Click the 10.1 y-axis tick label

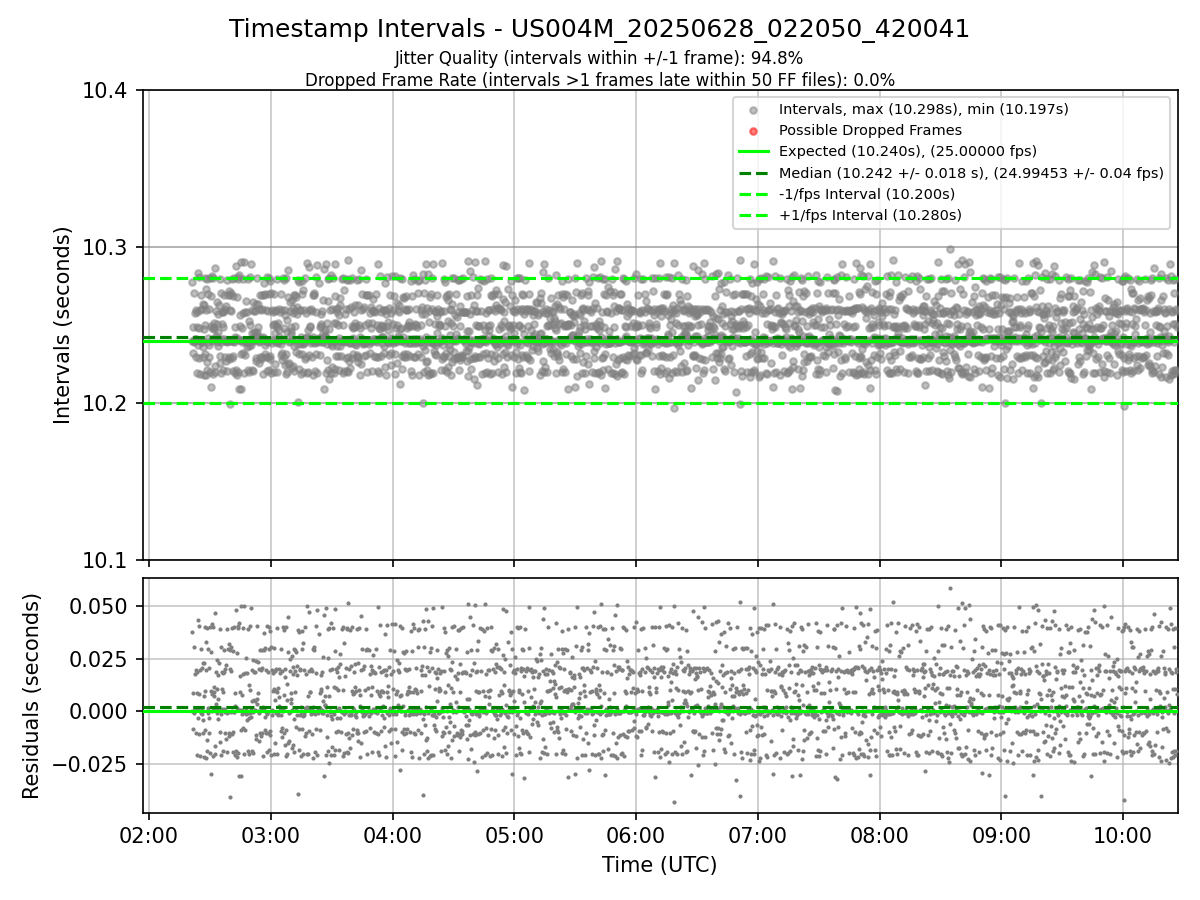click(105, 560)
